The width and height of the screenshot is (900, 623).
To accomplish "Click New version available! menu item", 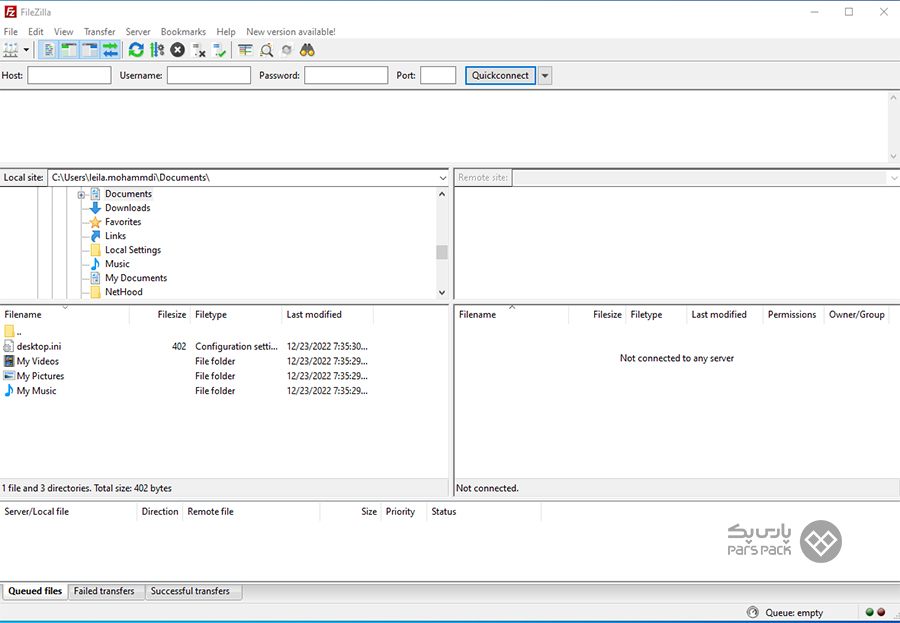I will point(291,32).
